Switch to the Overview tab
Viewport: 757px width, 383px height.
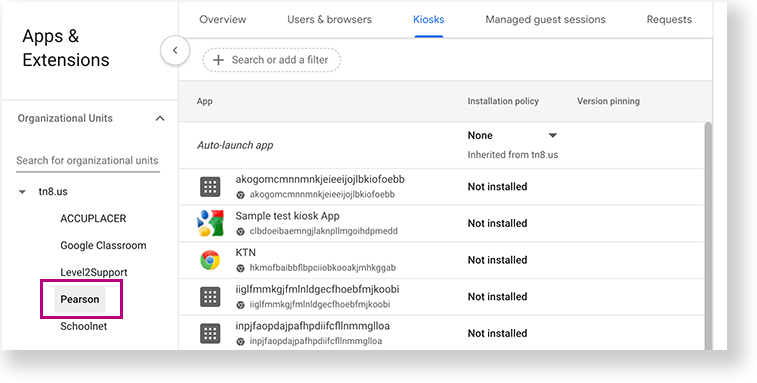tap(223, 19)
